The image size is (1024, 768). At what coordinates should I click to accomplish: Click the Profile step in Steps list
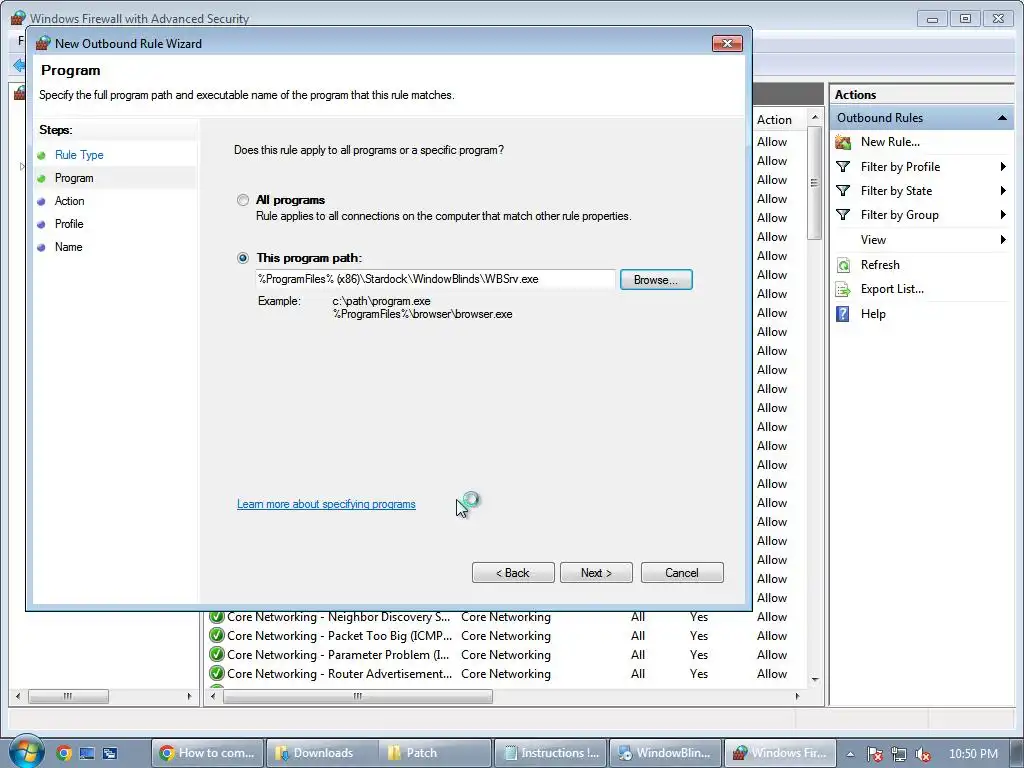click(69, 223)
